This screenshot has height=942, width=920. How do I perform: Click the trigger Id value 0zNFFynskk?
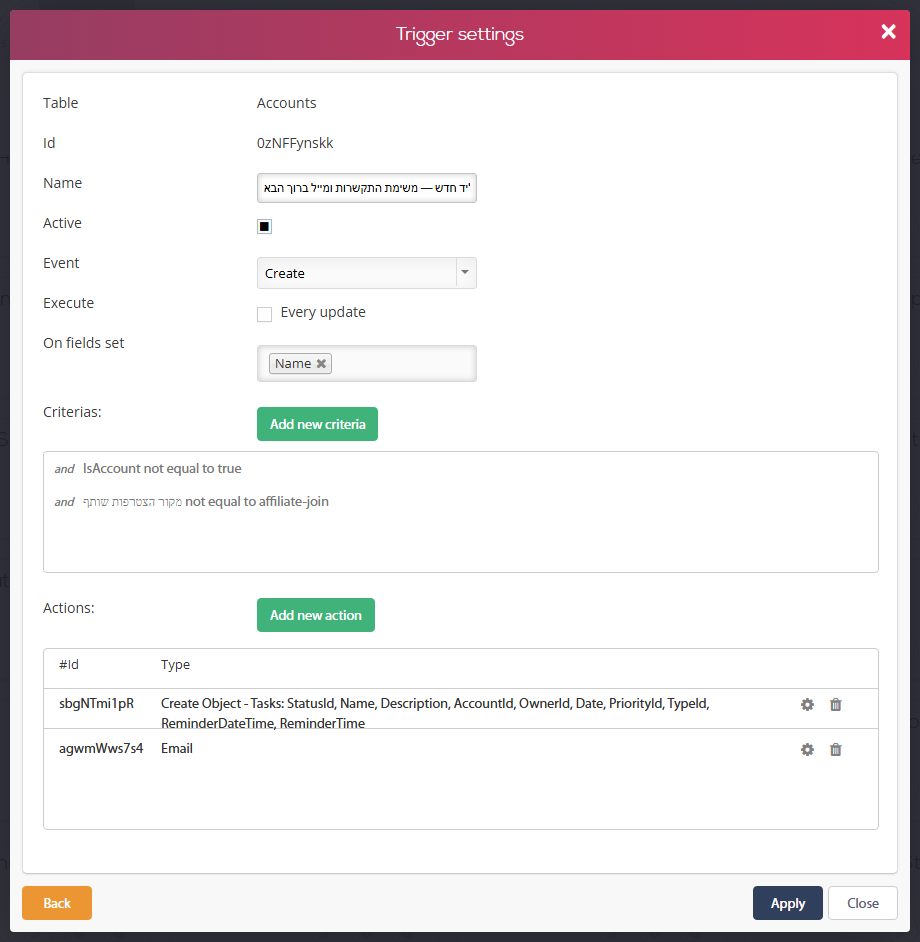pyautogui.click(x=295, y=143)
